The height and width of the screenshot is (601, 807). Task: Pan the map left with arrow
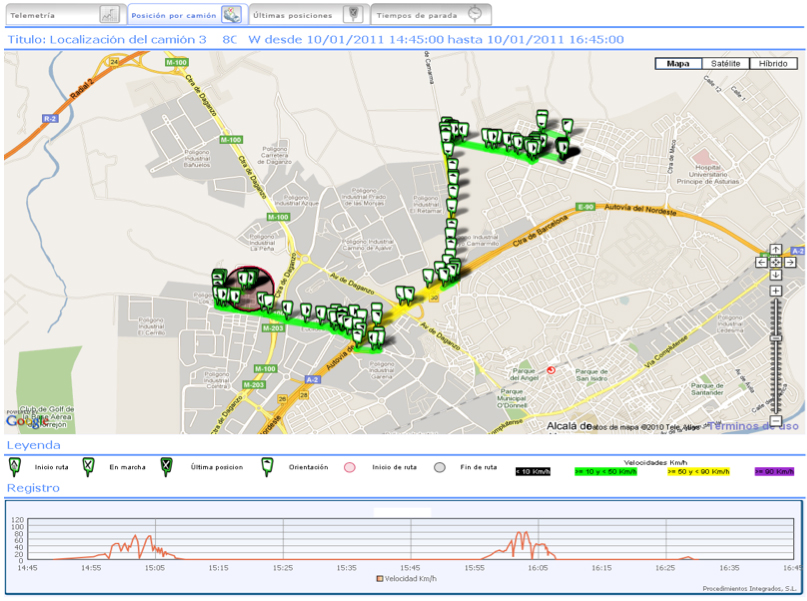click(x=761, y=262)
